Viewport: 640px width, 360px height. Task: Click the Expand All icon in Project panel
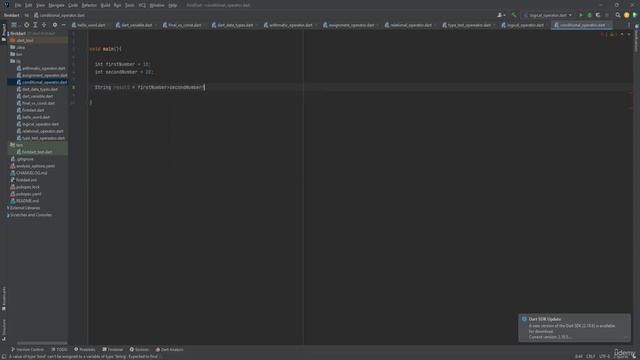point(35,25)
